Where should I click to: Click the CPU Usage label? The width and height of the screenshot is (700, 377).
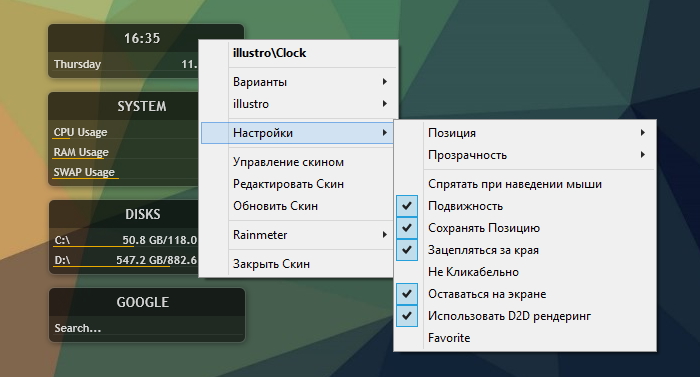[x=80, y=132]
